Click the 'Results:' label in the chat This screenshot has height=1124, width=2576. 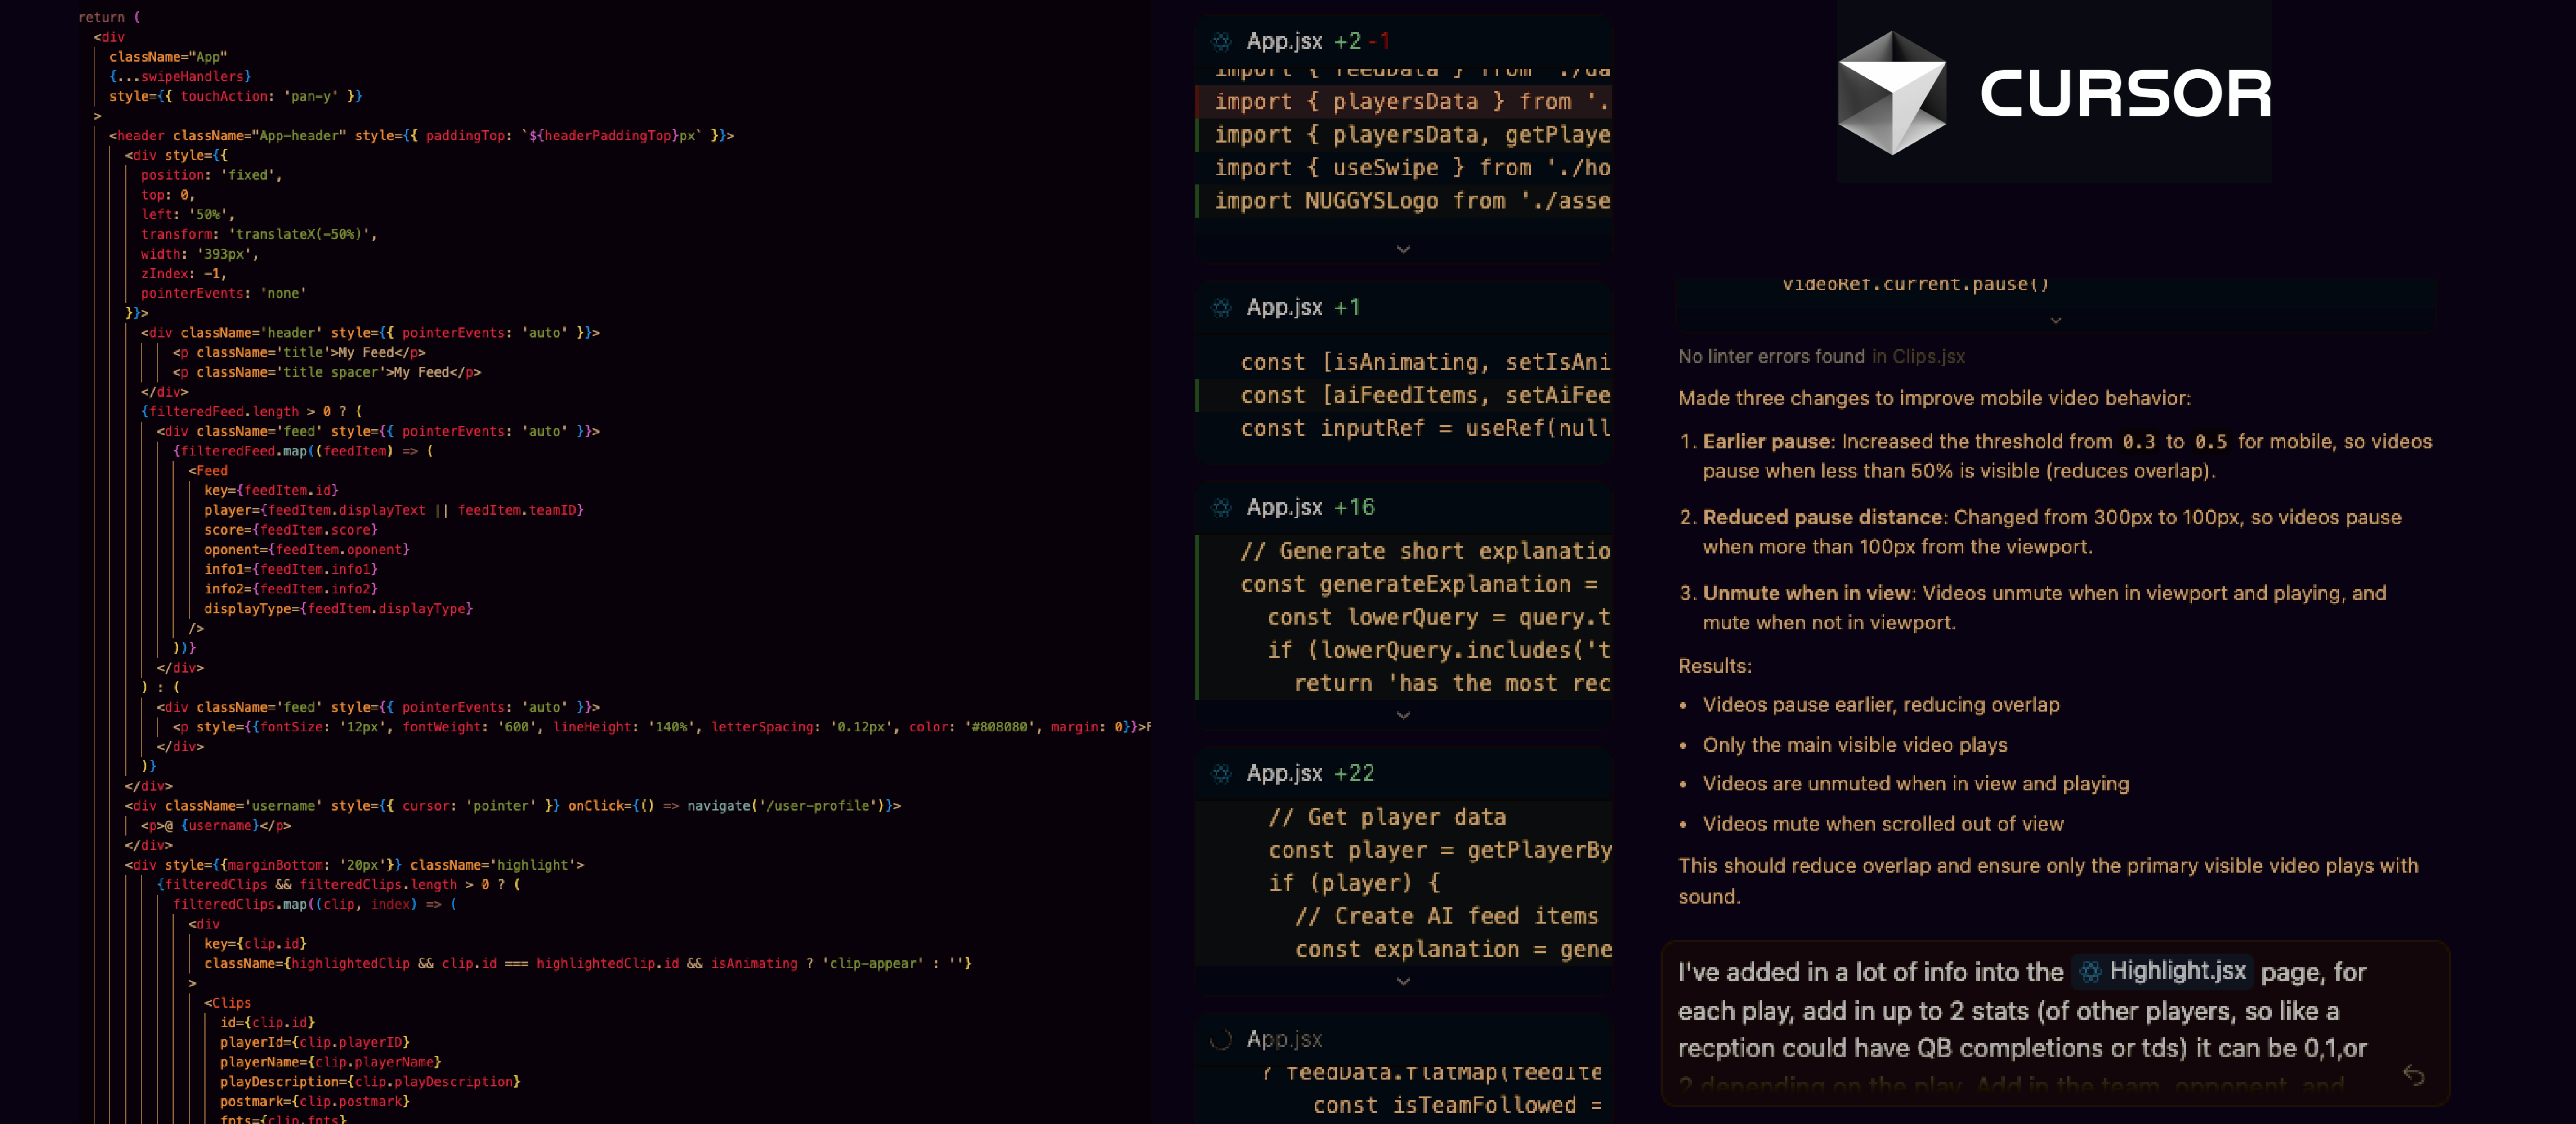click(1714, 666)
